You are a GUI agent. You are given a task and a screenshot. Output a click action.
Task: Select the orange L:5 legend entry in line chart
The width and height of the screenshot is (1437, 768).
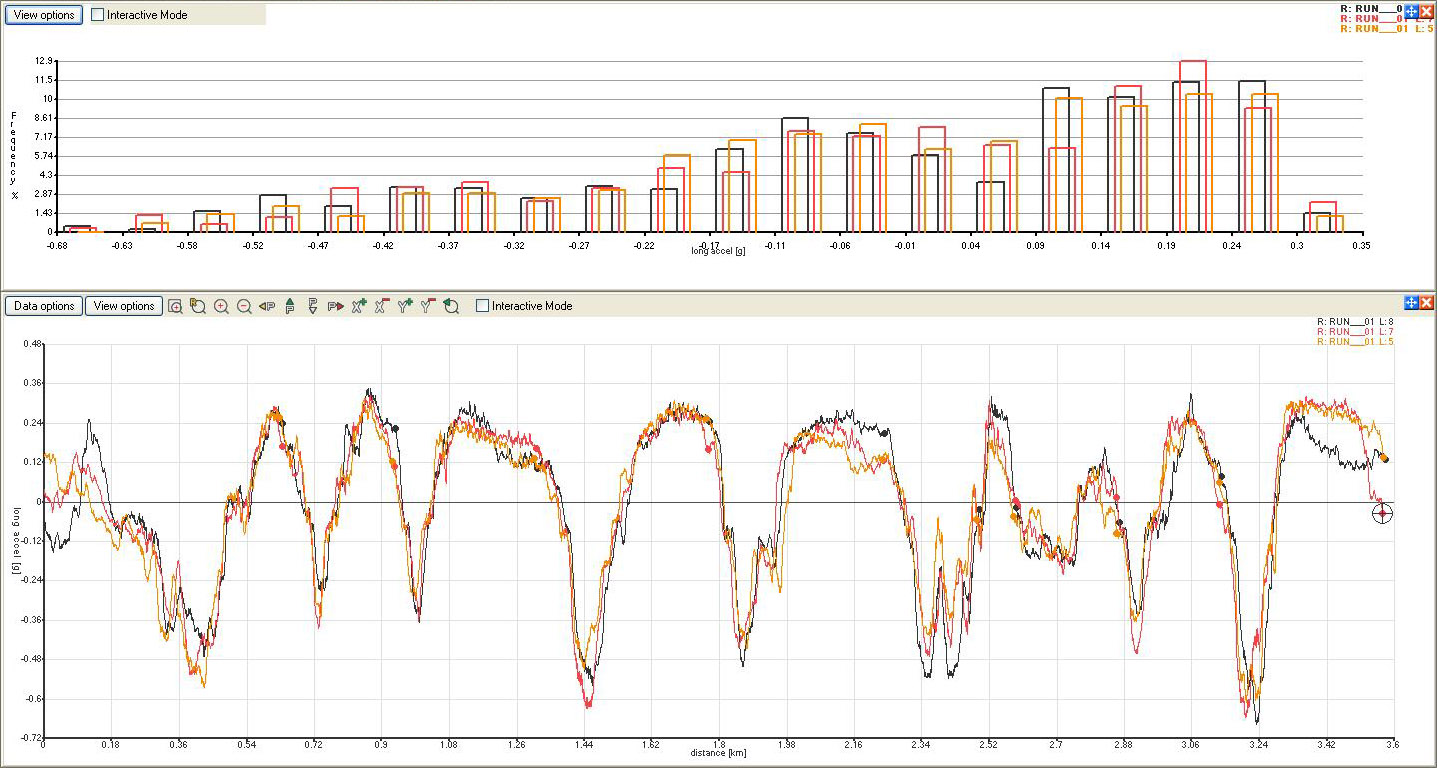1355,342
